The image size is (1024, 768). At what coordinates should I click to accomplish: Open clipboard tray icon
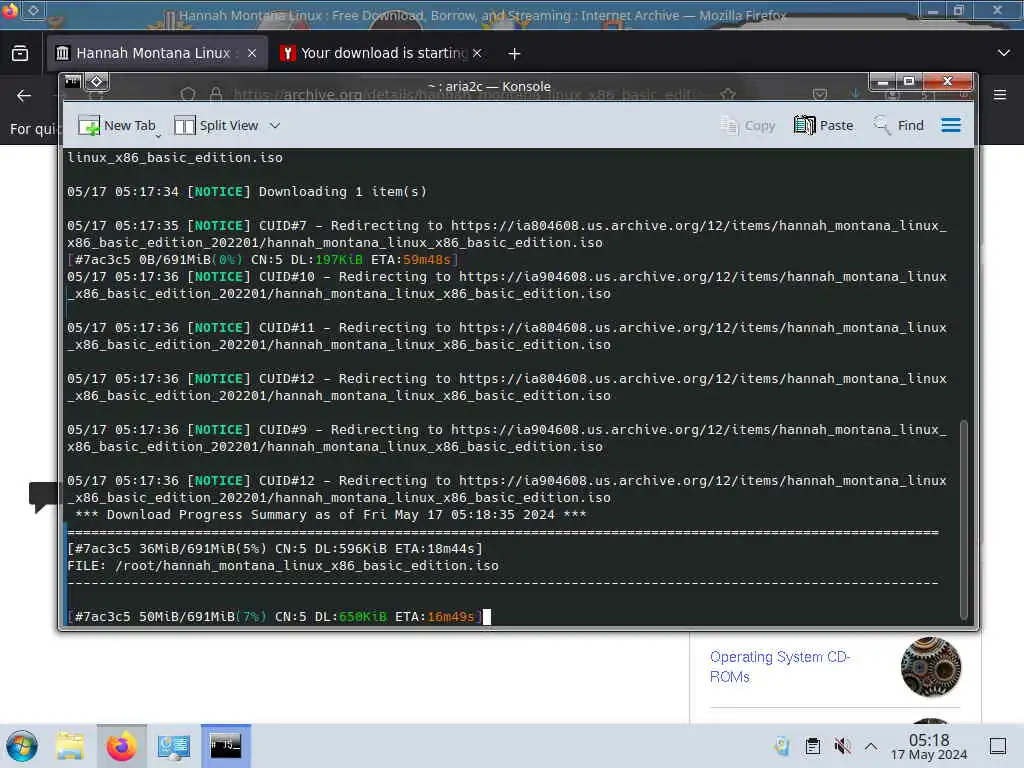pyautogui.click(x=812, y=746)
